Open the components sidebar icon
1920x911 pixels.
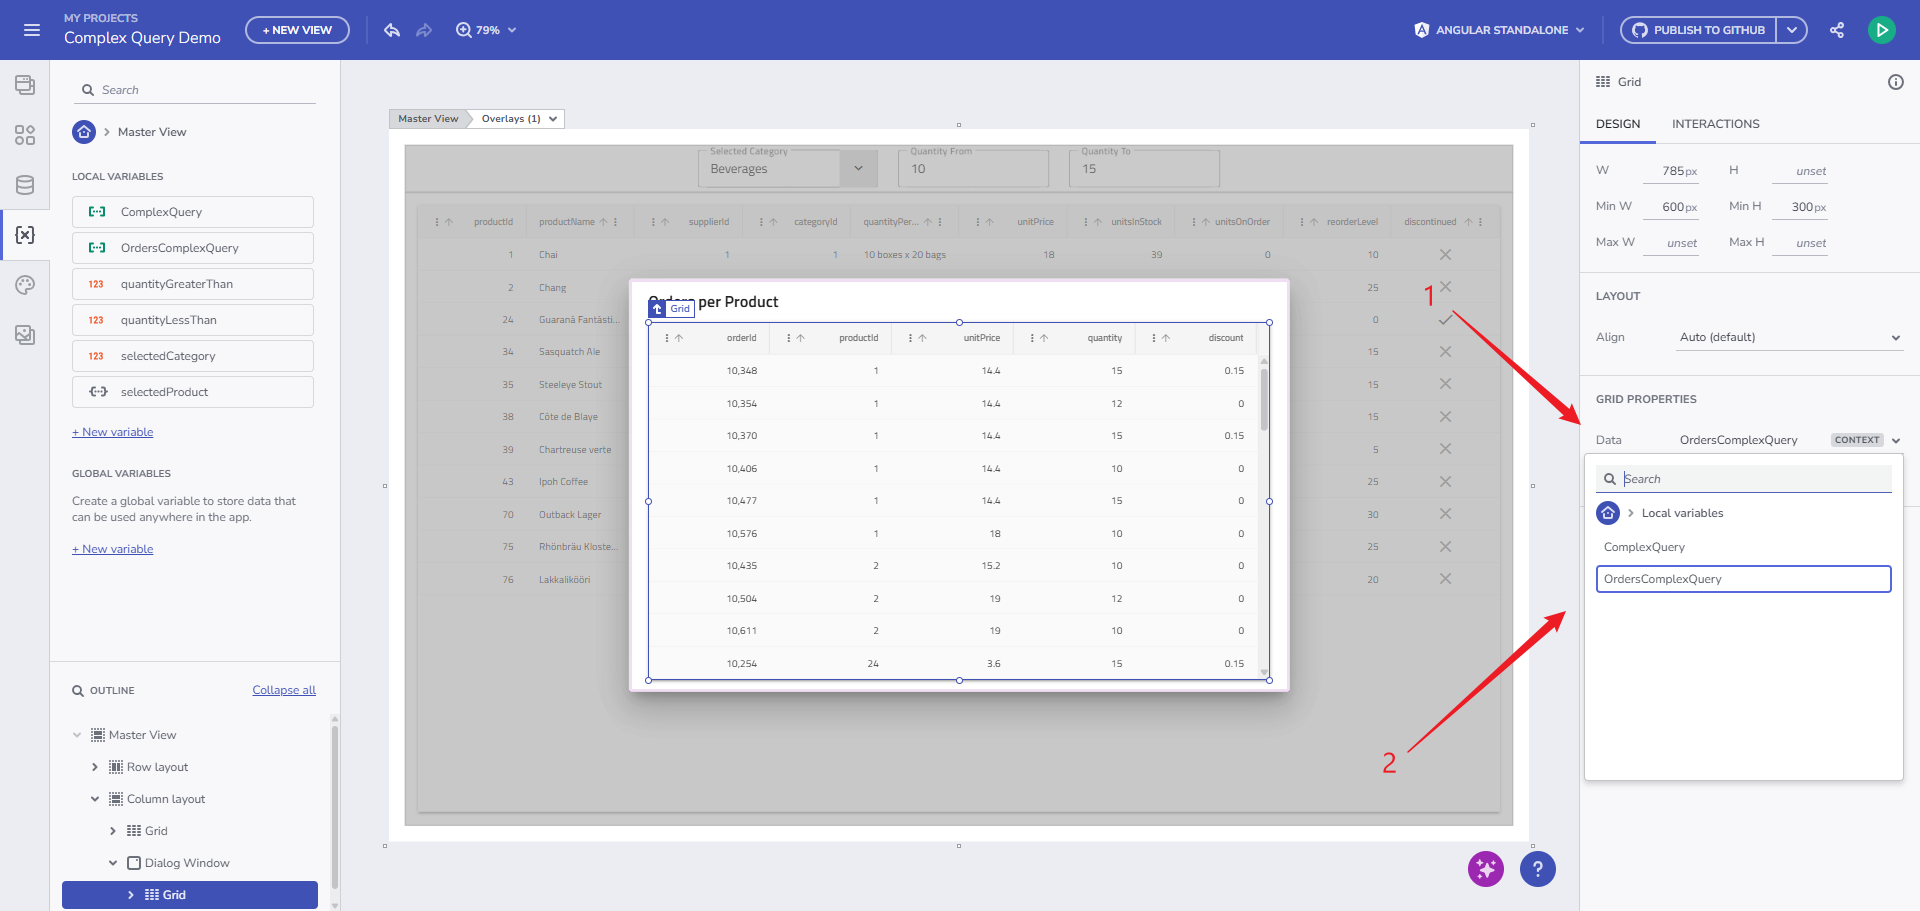tap(25, 135)
